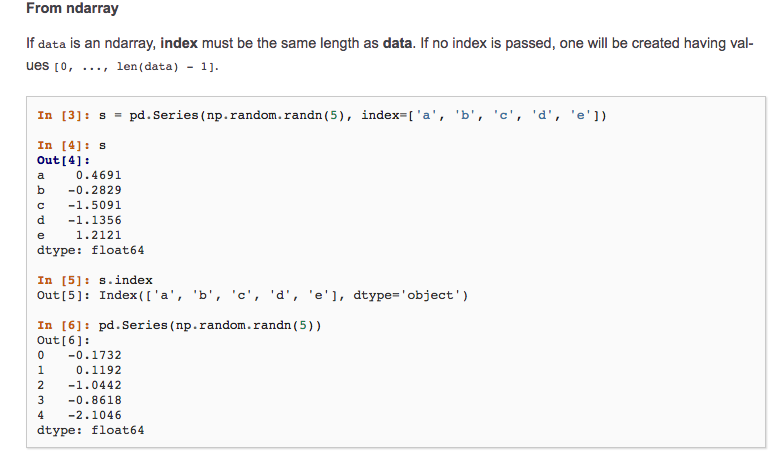Click "dtype='object'" in Out[5] line
Screen dimensions: 779x458
[x=407, y=296]
